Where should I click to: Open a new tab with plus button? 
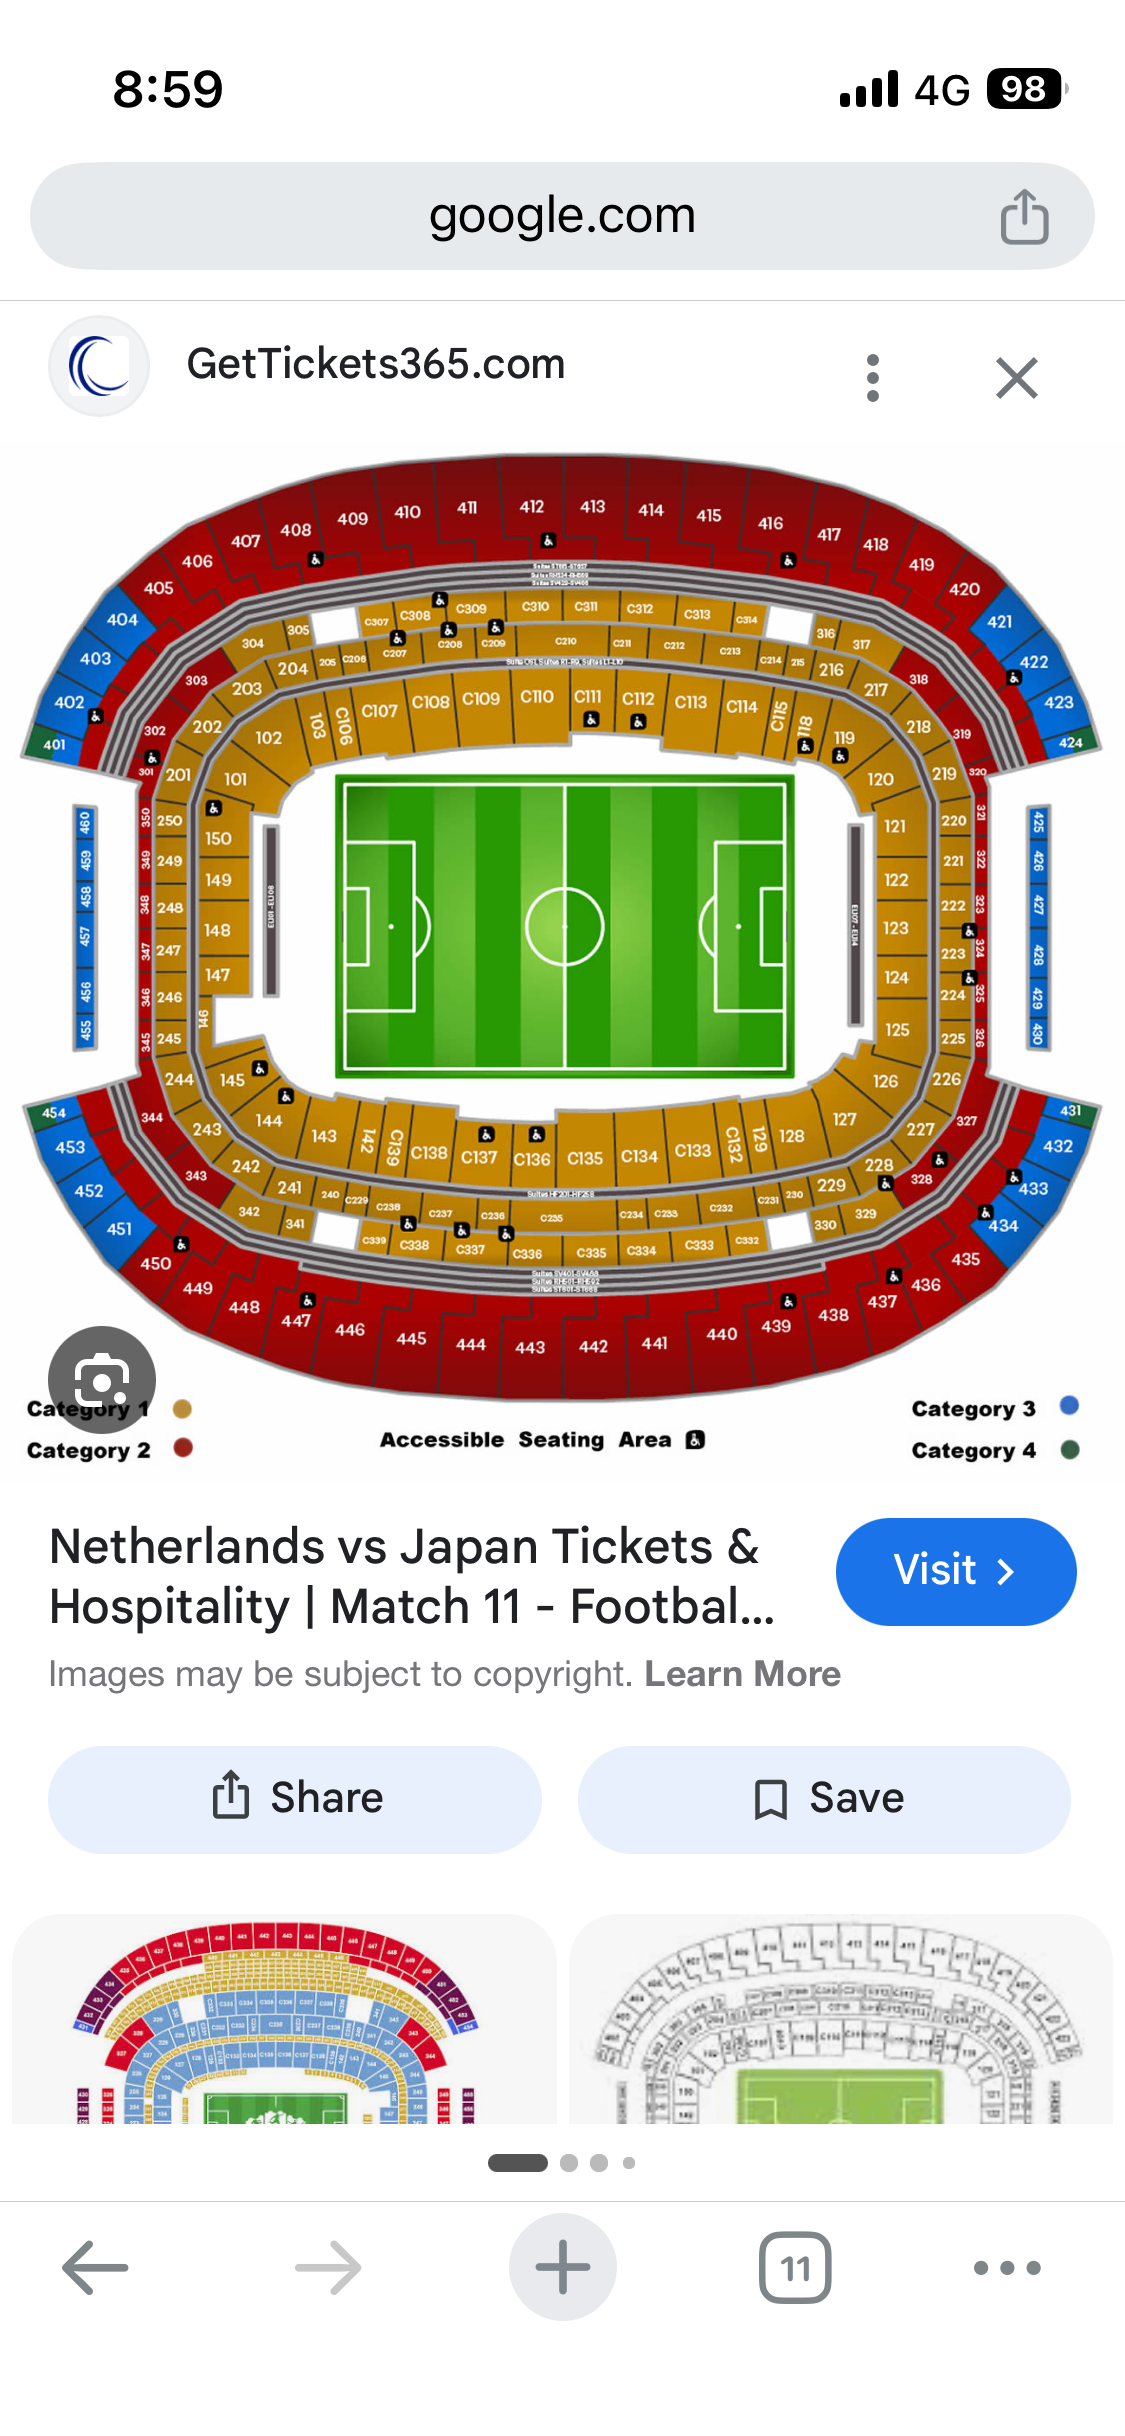click(x=562, y=2268)
